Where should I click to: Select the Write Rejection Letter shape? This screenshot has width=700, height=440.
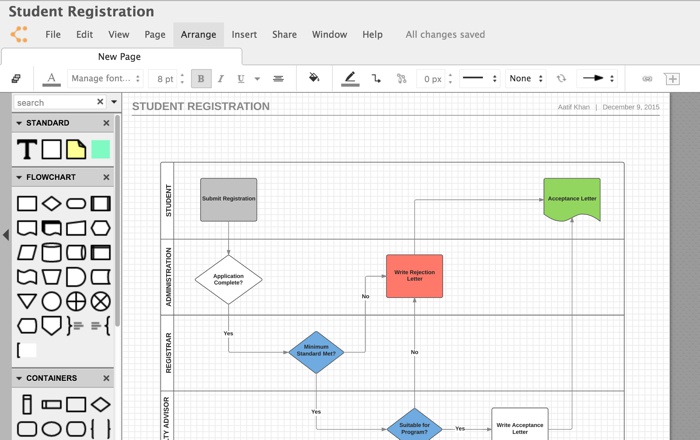(x=414, y=276)
